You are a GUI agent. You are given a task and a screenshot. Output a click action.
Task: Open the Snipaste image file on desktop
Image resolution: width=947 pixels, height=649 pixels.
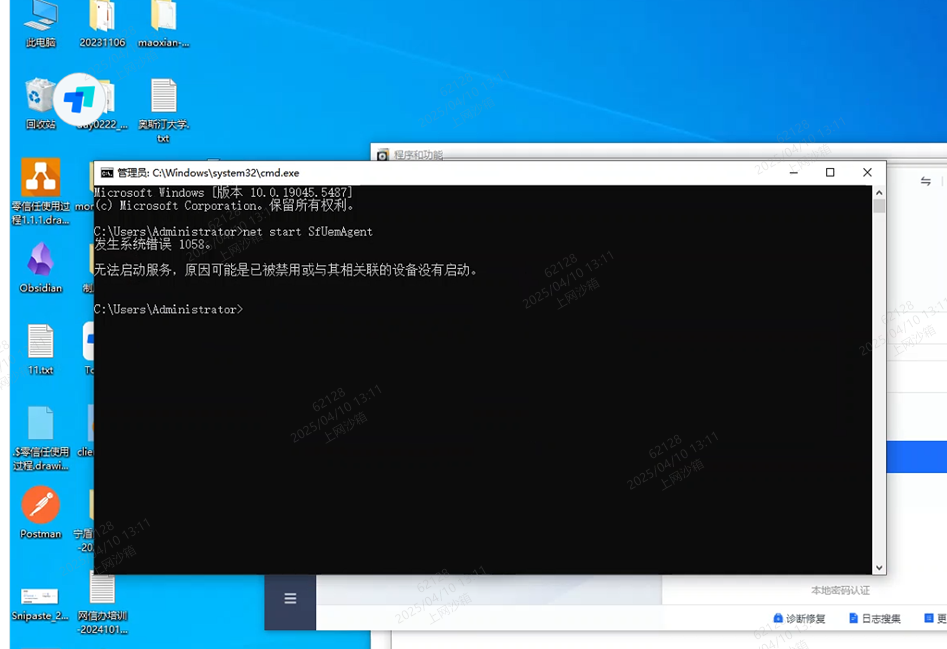point(40,595)
